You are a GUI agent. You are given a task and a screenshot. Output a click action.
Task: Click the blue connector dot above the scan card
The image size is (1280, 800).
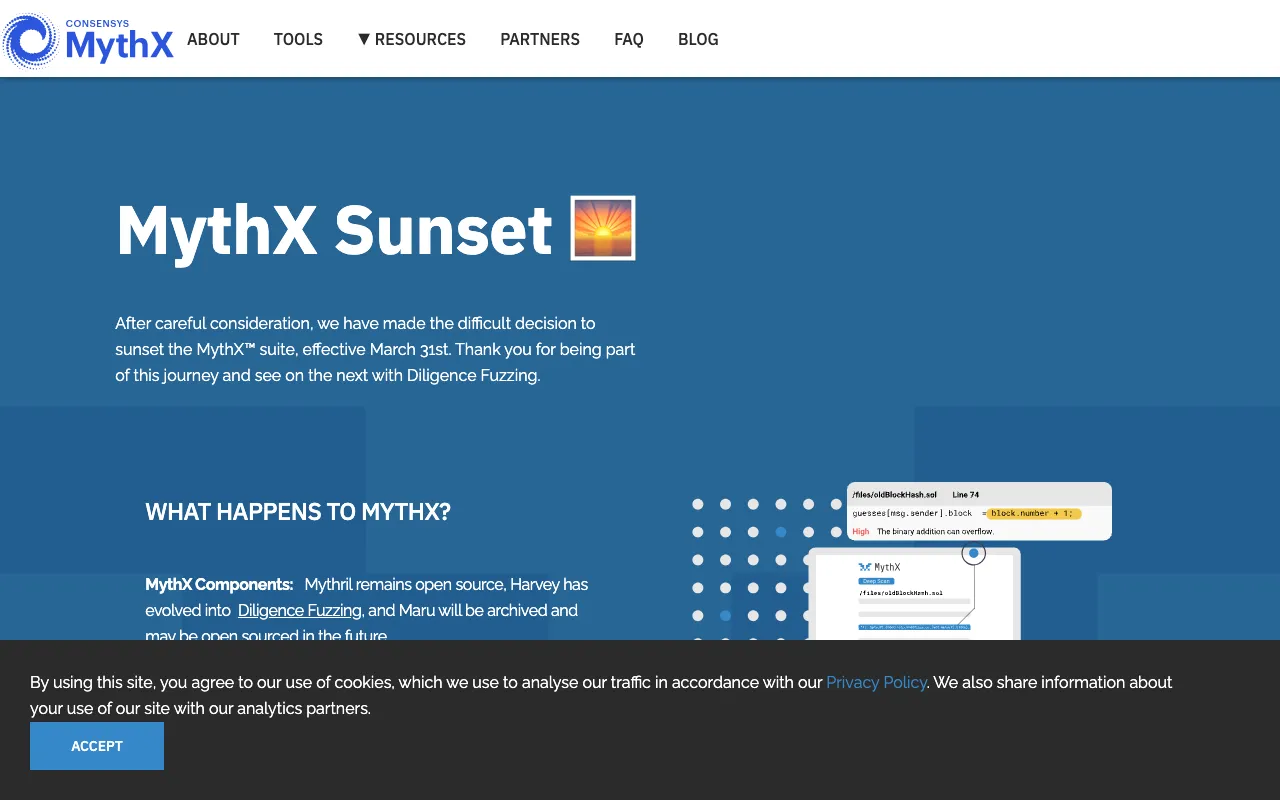pyautogui.click(x=973, y=553)
